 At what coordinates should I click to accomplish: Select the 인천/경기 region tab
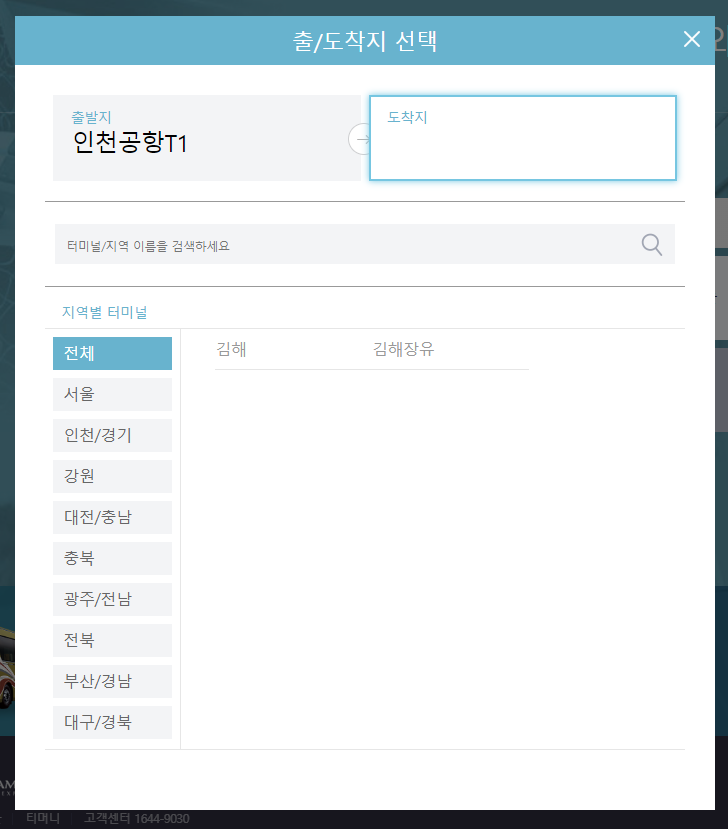pos(113,435)
